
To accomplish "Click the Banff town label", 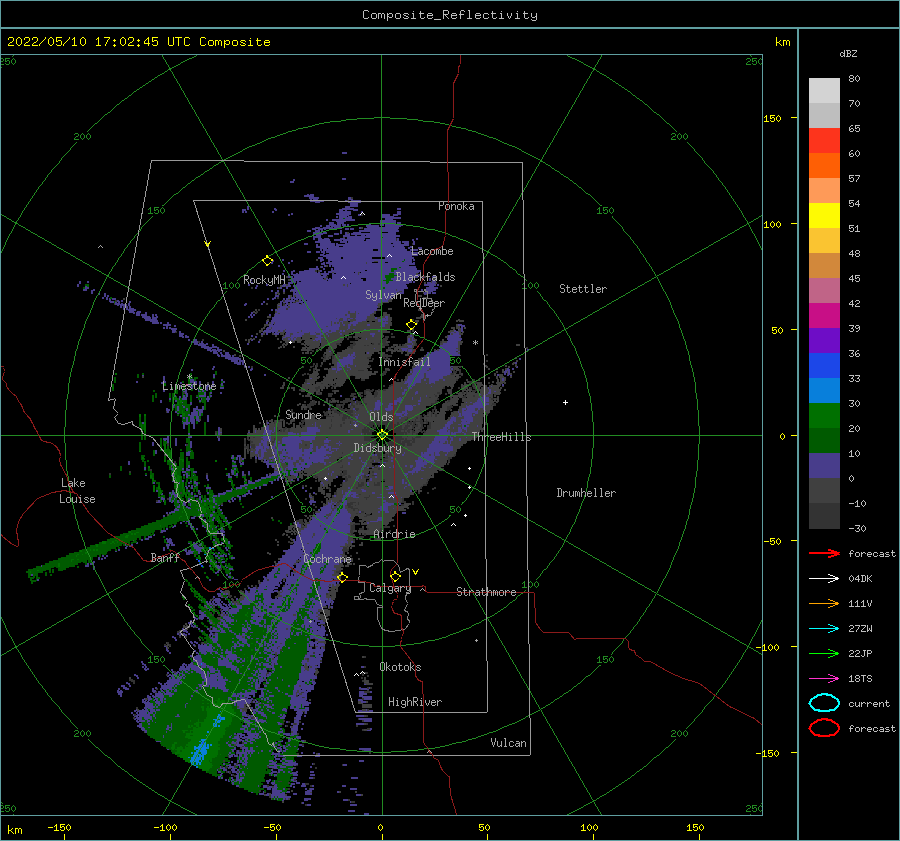I will click(165, 557).
